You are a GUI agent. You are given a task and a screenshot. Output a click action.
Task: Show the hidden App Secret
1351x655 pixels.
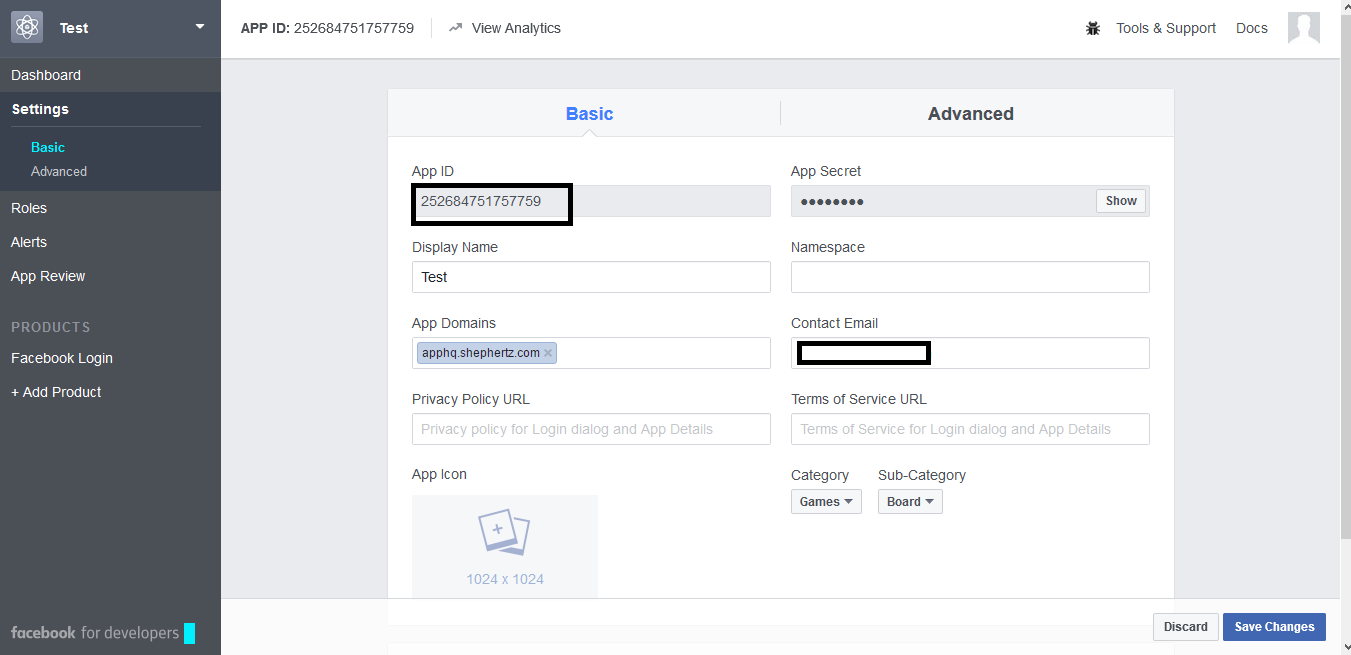coord(1120,201)
